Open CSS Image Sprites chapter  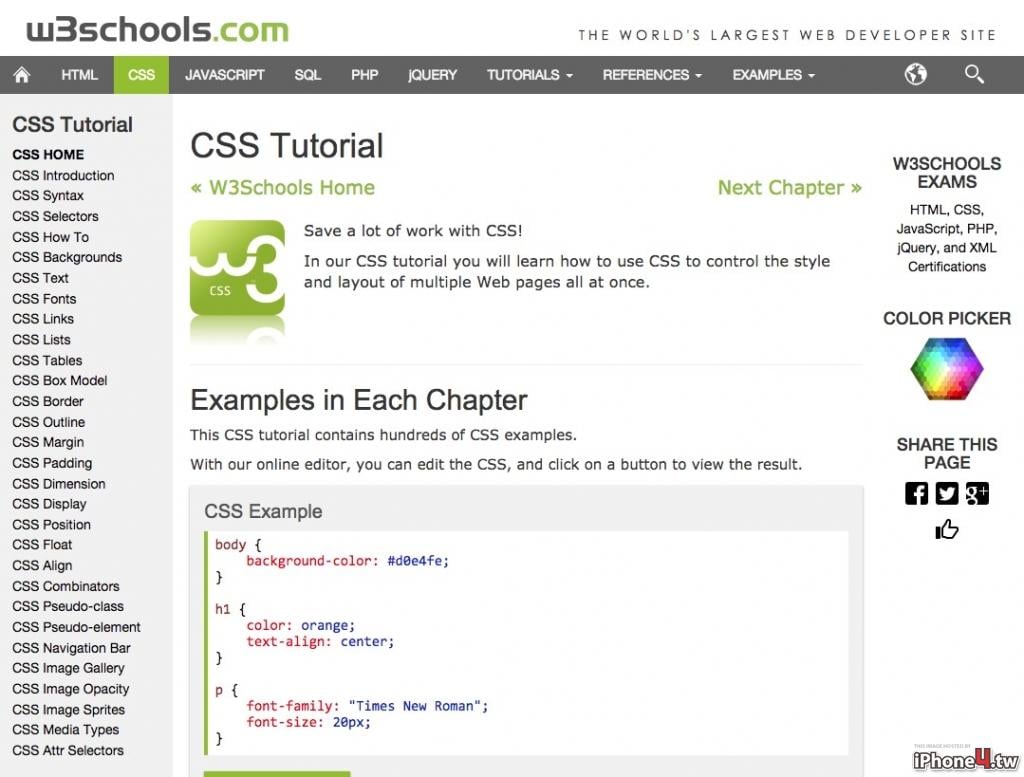[x=69, y=710]
